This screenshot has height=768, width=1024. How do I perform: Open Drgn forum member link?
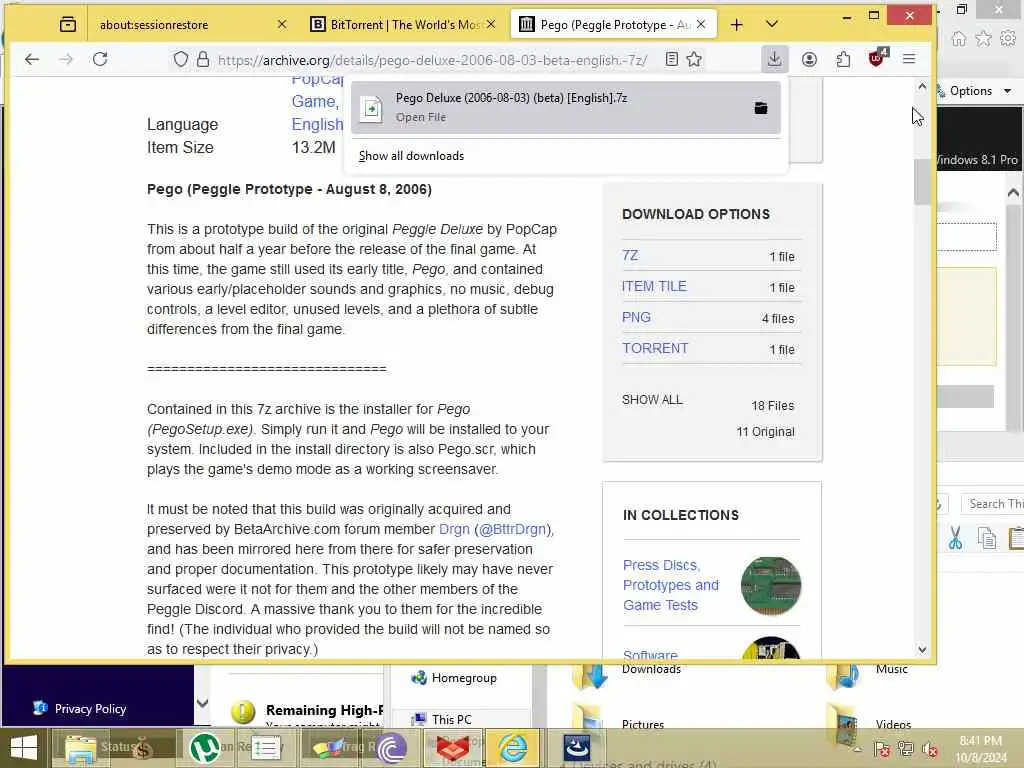[x=454, y=529]
